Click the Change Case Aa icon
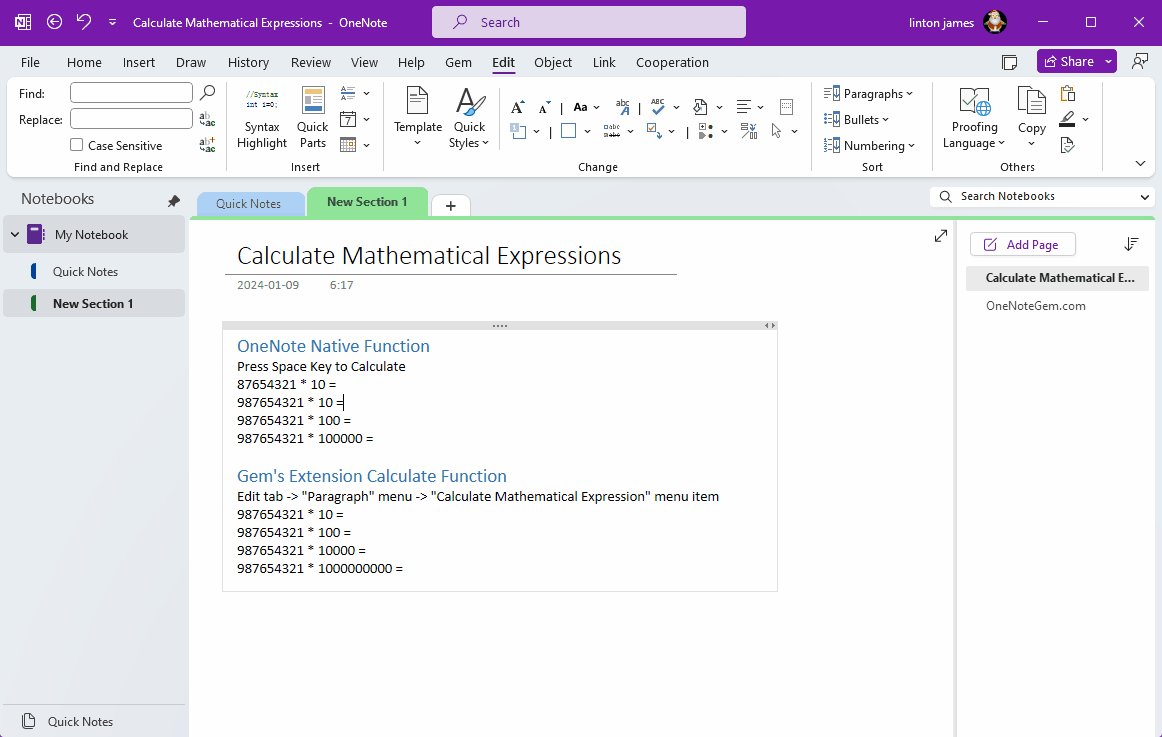The width and height of the screenshot is (1162, 737). click(x=580, y=107)
